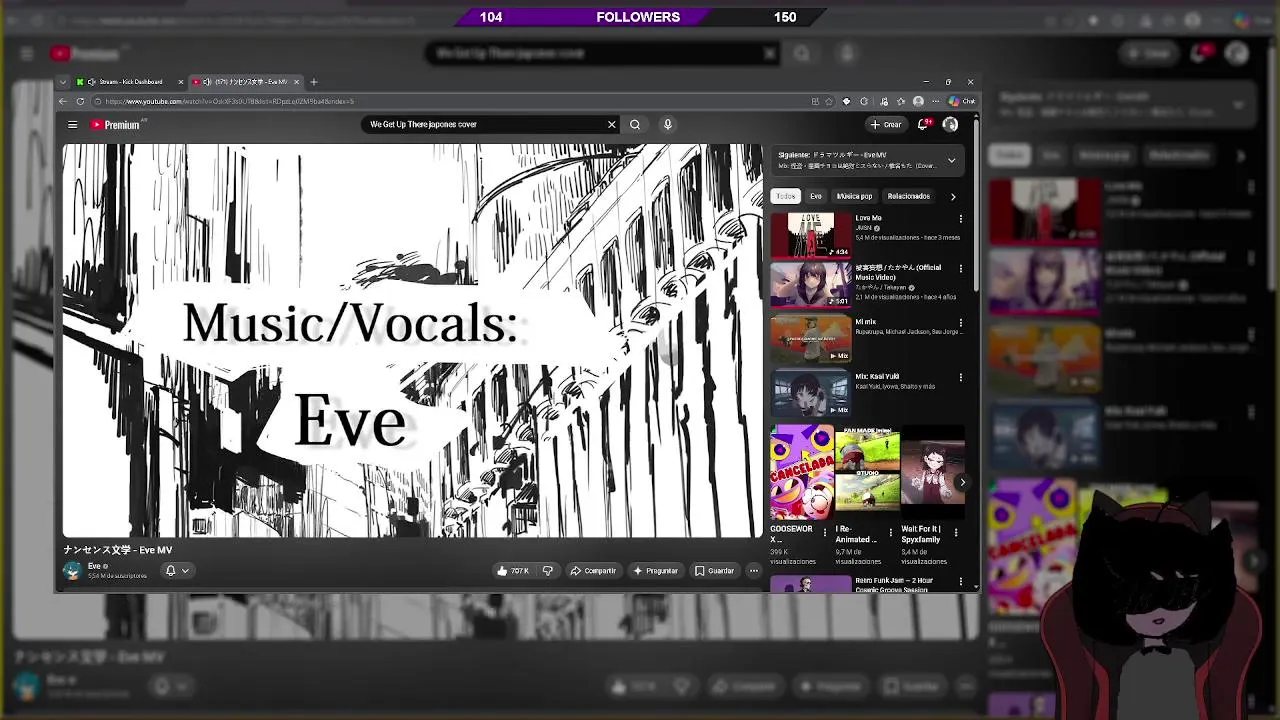1280x720 pixels.
Task: Reload the page with refresh icon
Action: point(80,101)
